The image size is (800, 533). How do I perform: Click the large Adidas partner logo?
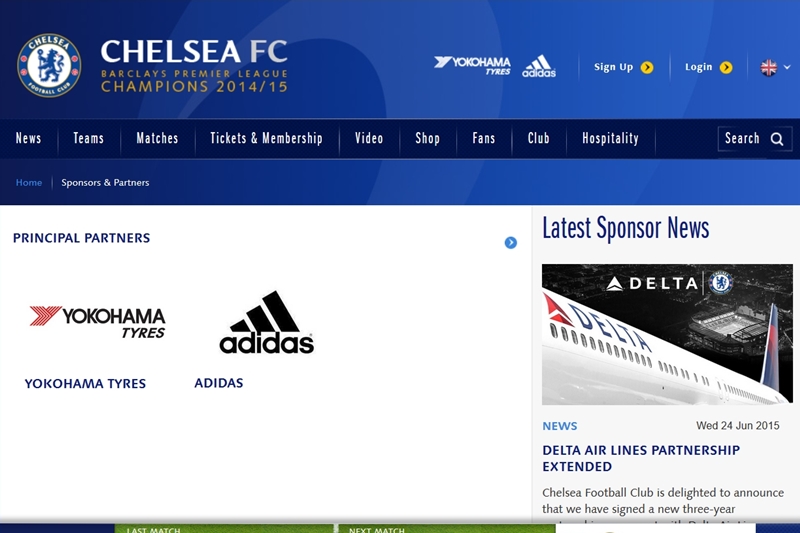pyautogui.click(x=266, y=323)
